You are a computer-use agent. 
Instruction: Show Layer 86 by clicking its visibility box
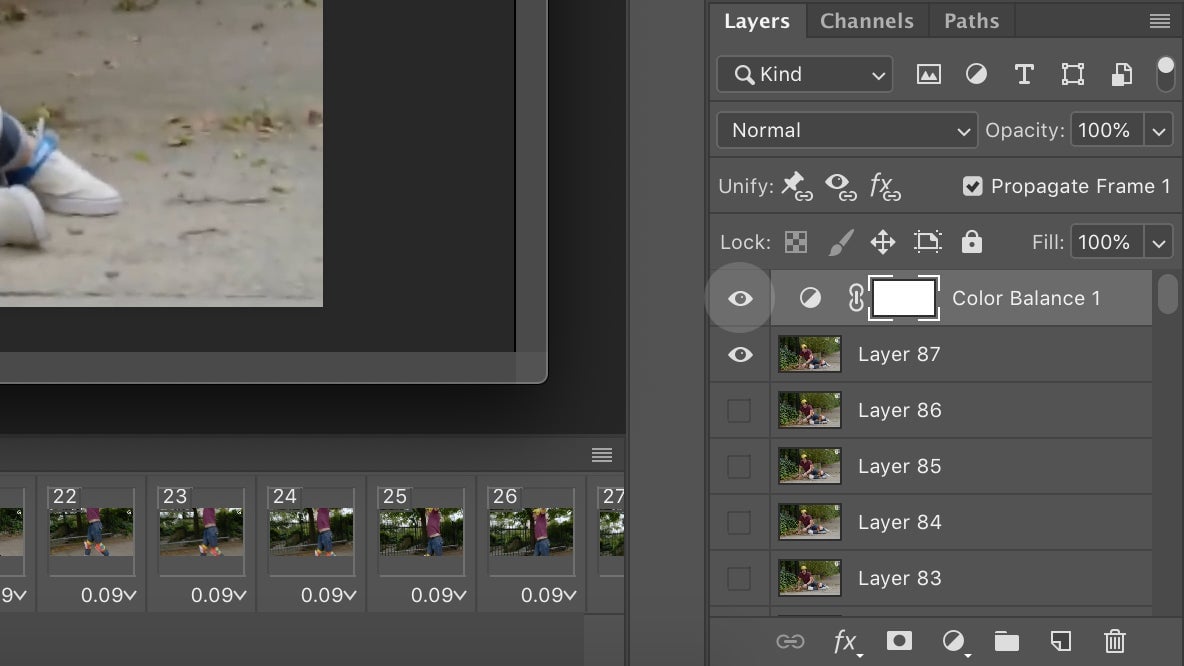click(739, 410)
